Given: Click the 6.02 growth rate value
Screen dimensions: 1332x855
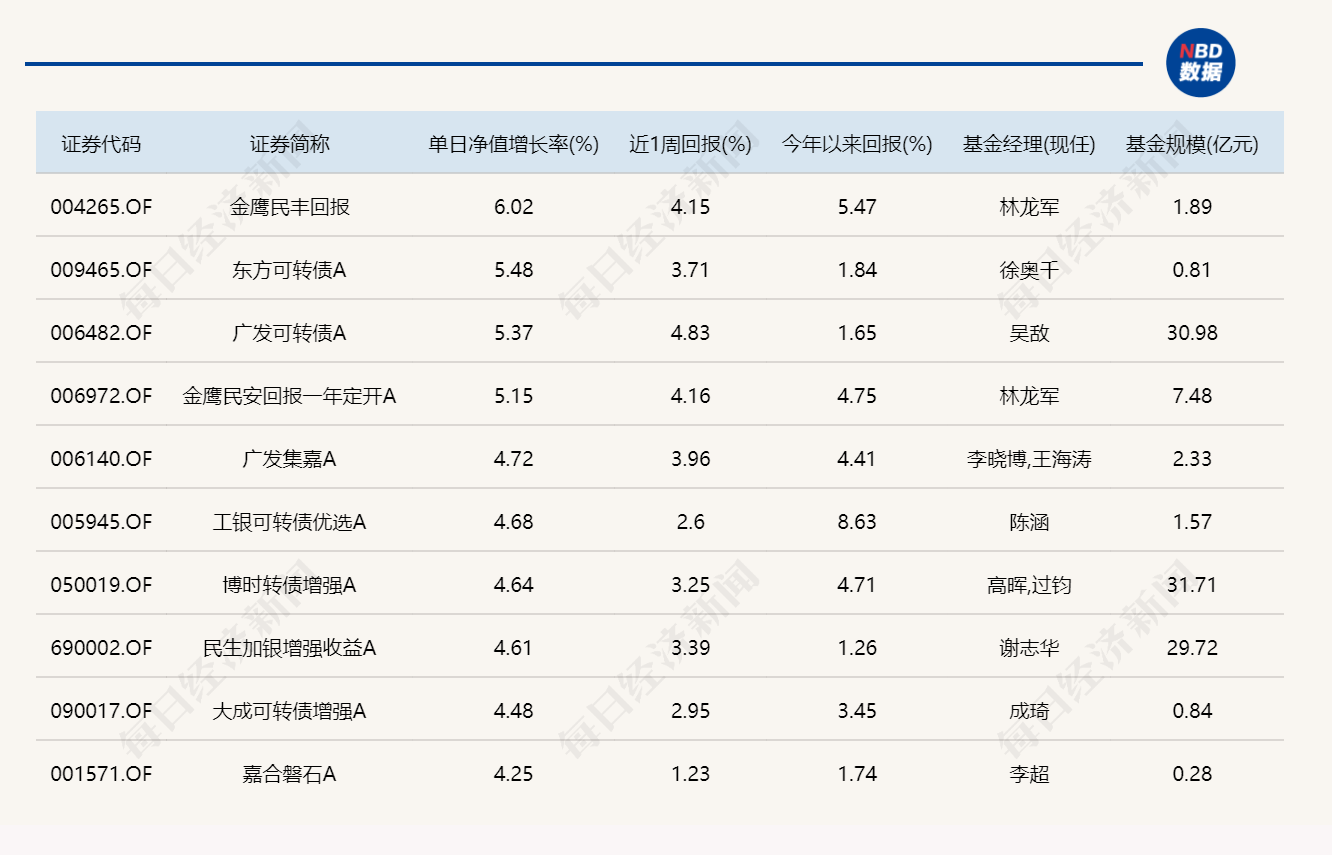Looking at the screenshot, I should point(512,207).
